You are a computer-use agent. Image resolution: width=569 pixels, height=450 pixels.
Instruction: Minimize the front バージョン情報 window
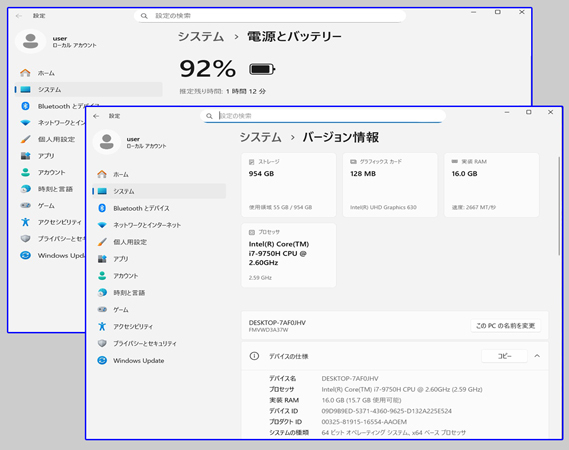[507, 112]
